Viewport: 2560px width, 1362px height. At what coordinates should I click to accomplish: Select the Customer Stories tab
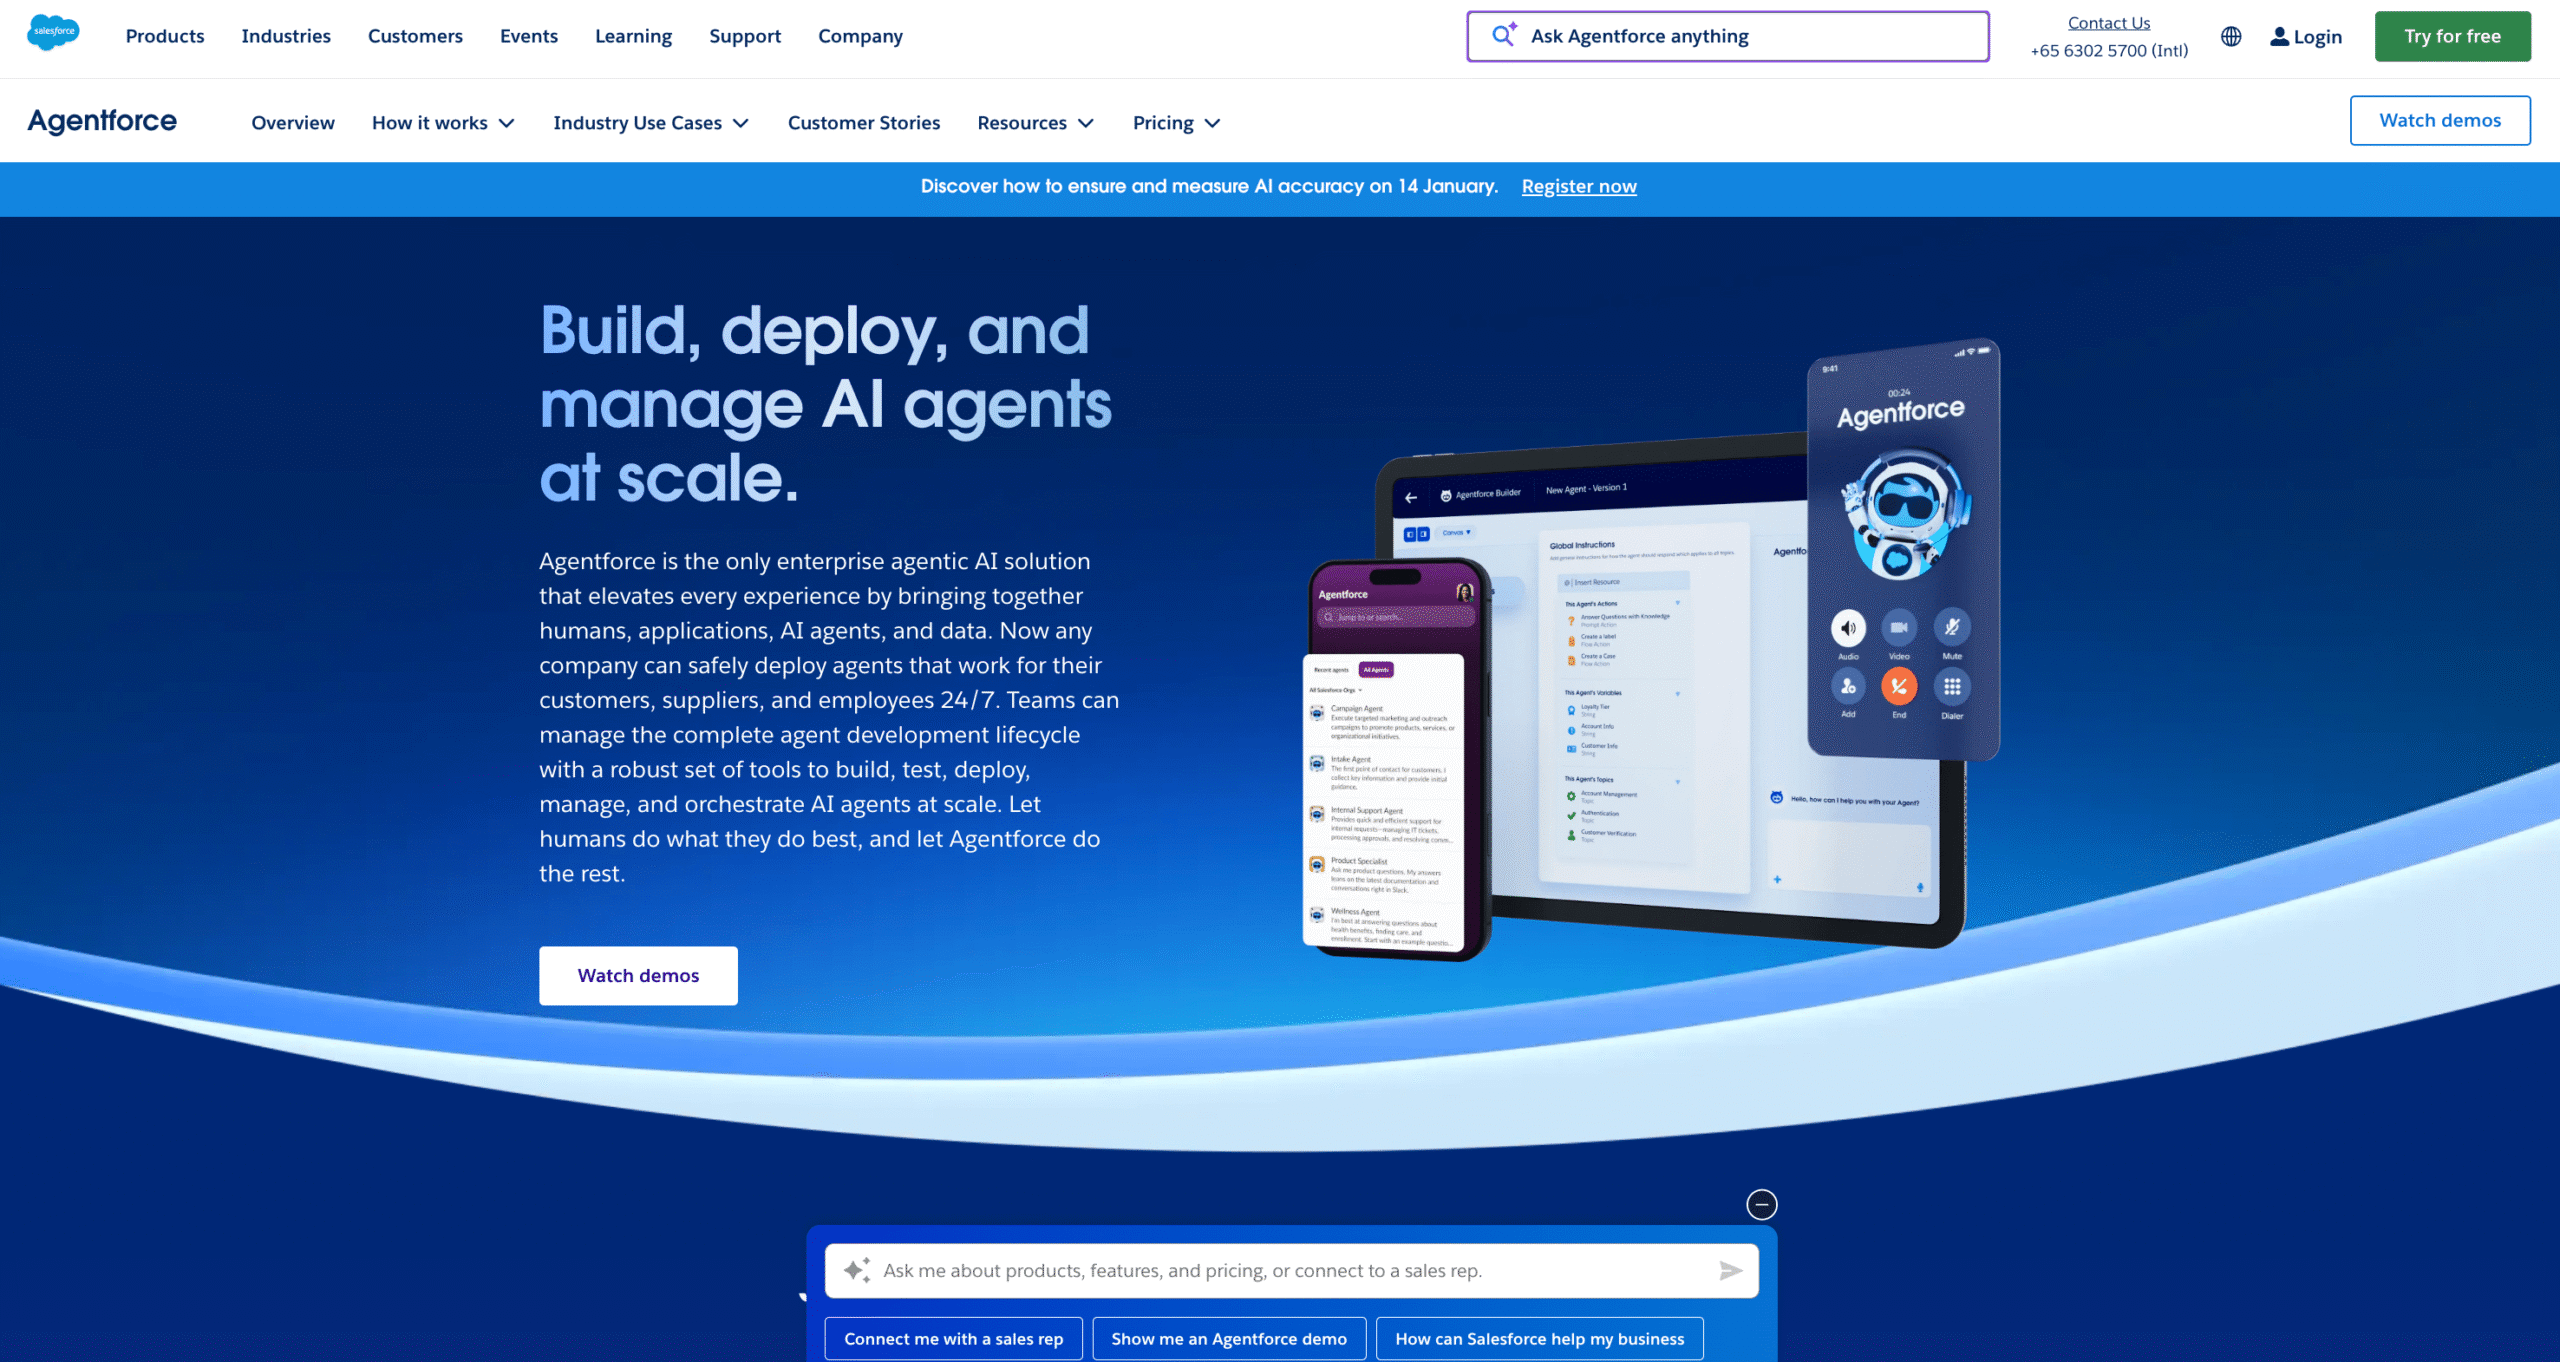(x=864, y=122)
